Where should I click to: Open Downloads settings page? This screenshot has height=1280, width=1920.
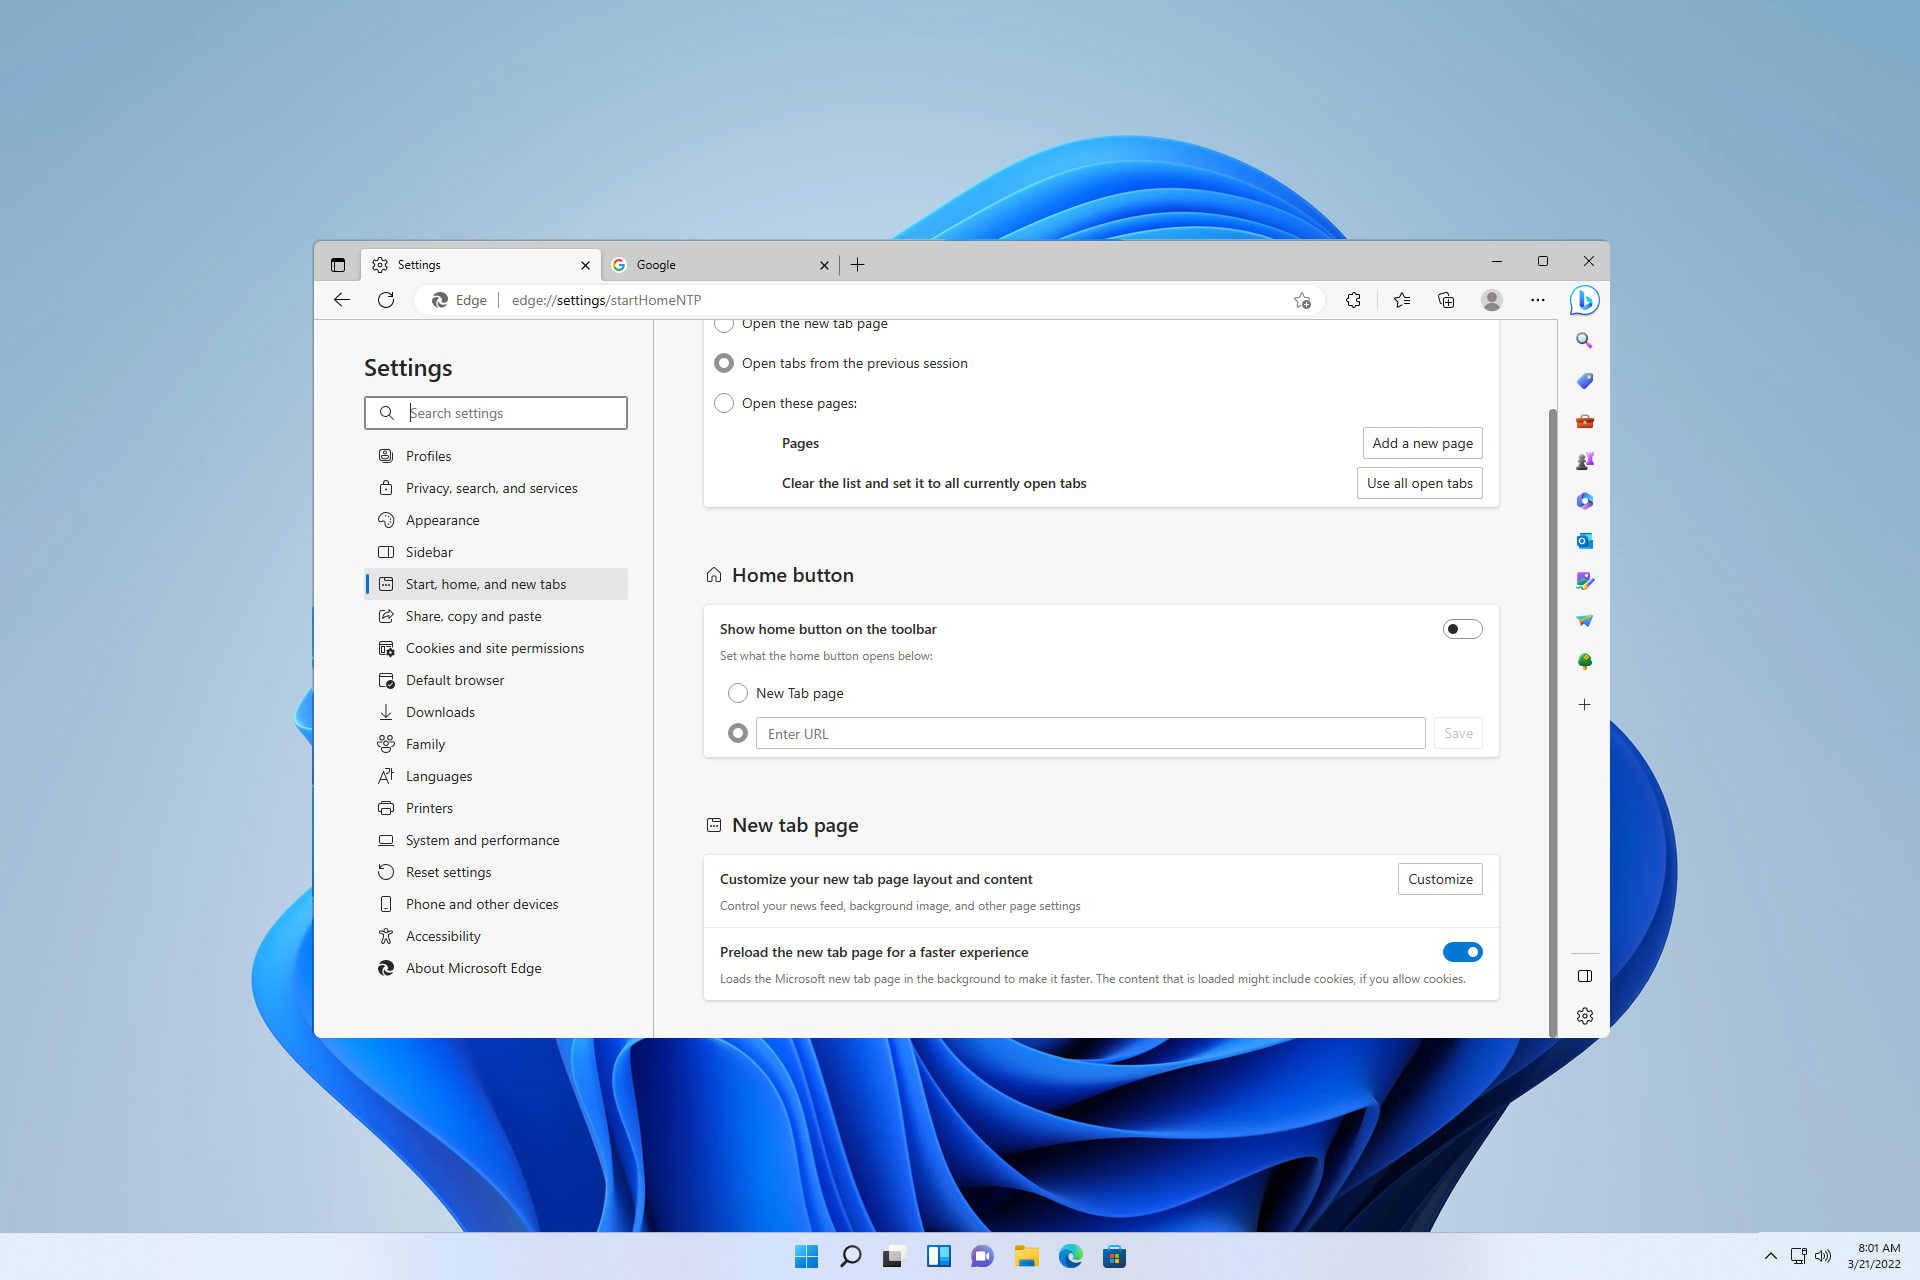point(439,711)
